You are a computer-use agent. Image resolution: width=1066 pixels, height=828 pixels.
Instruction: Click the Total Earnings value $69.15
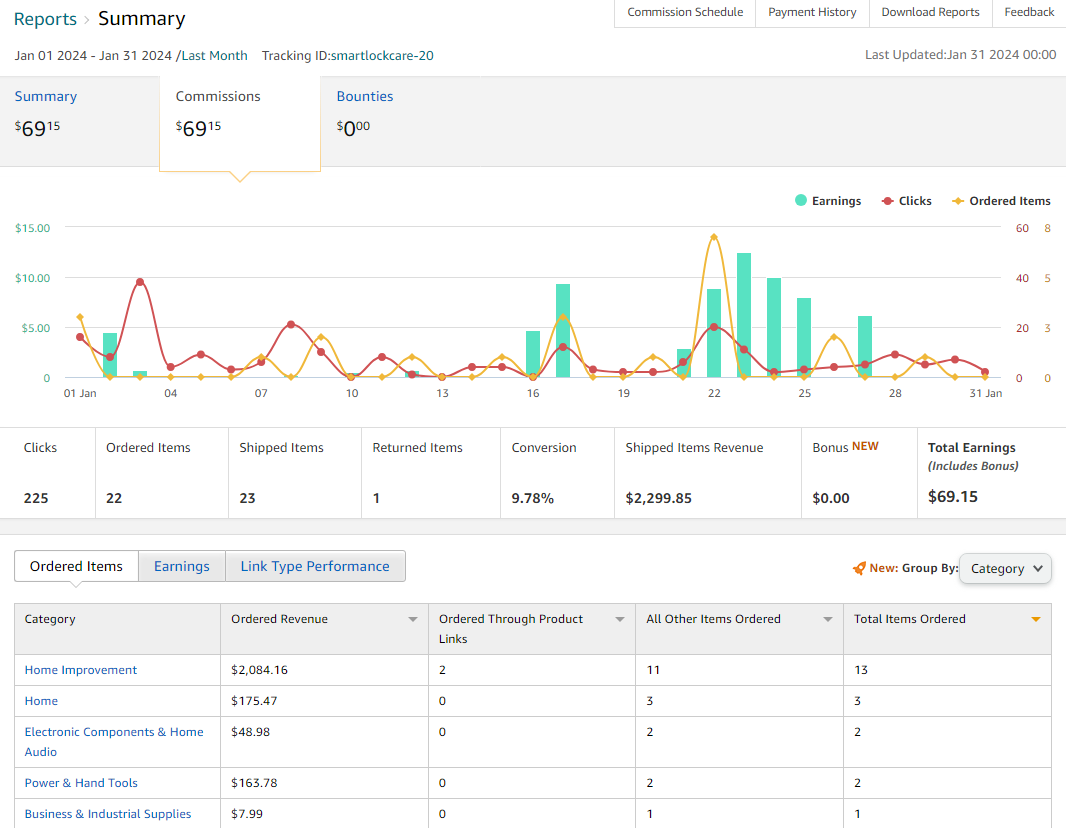(952, 497)
